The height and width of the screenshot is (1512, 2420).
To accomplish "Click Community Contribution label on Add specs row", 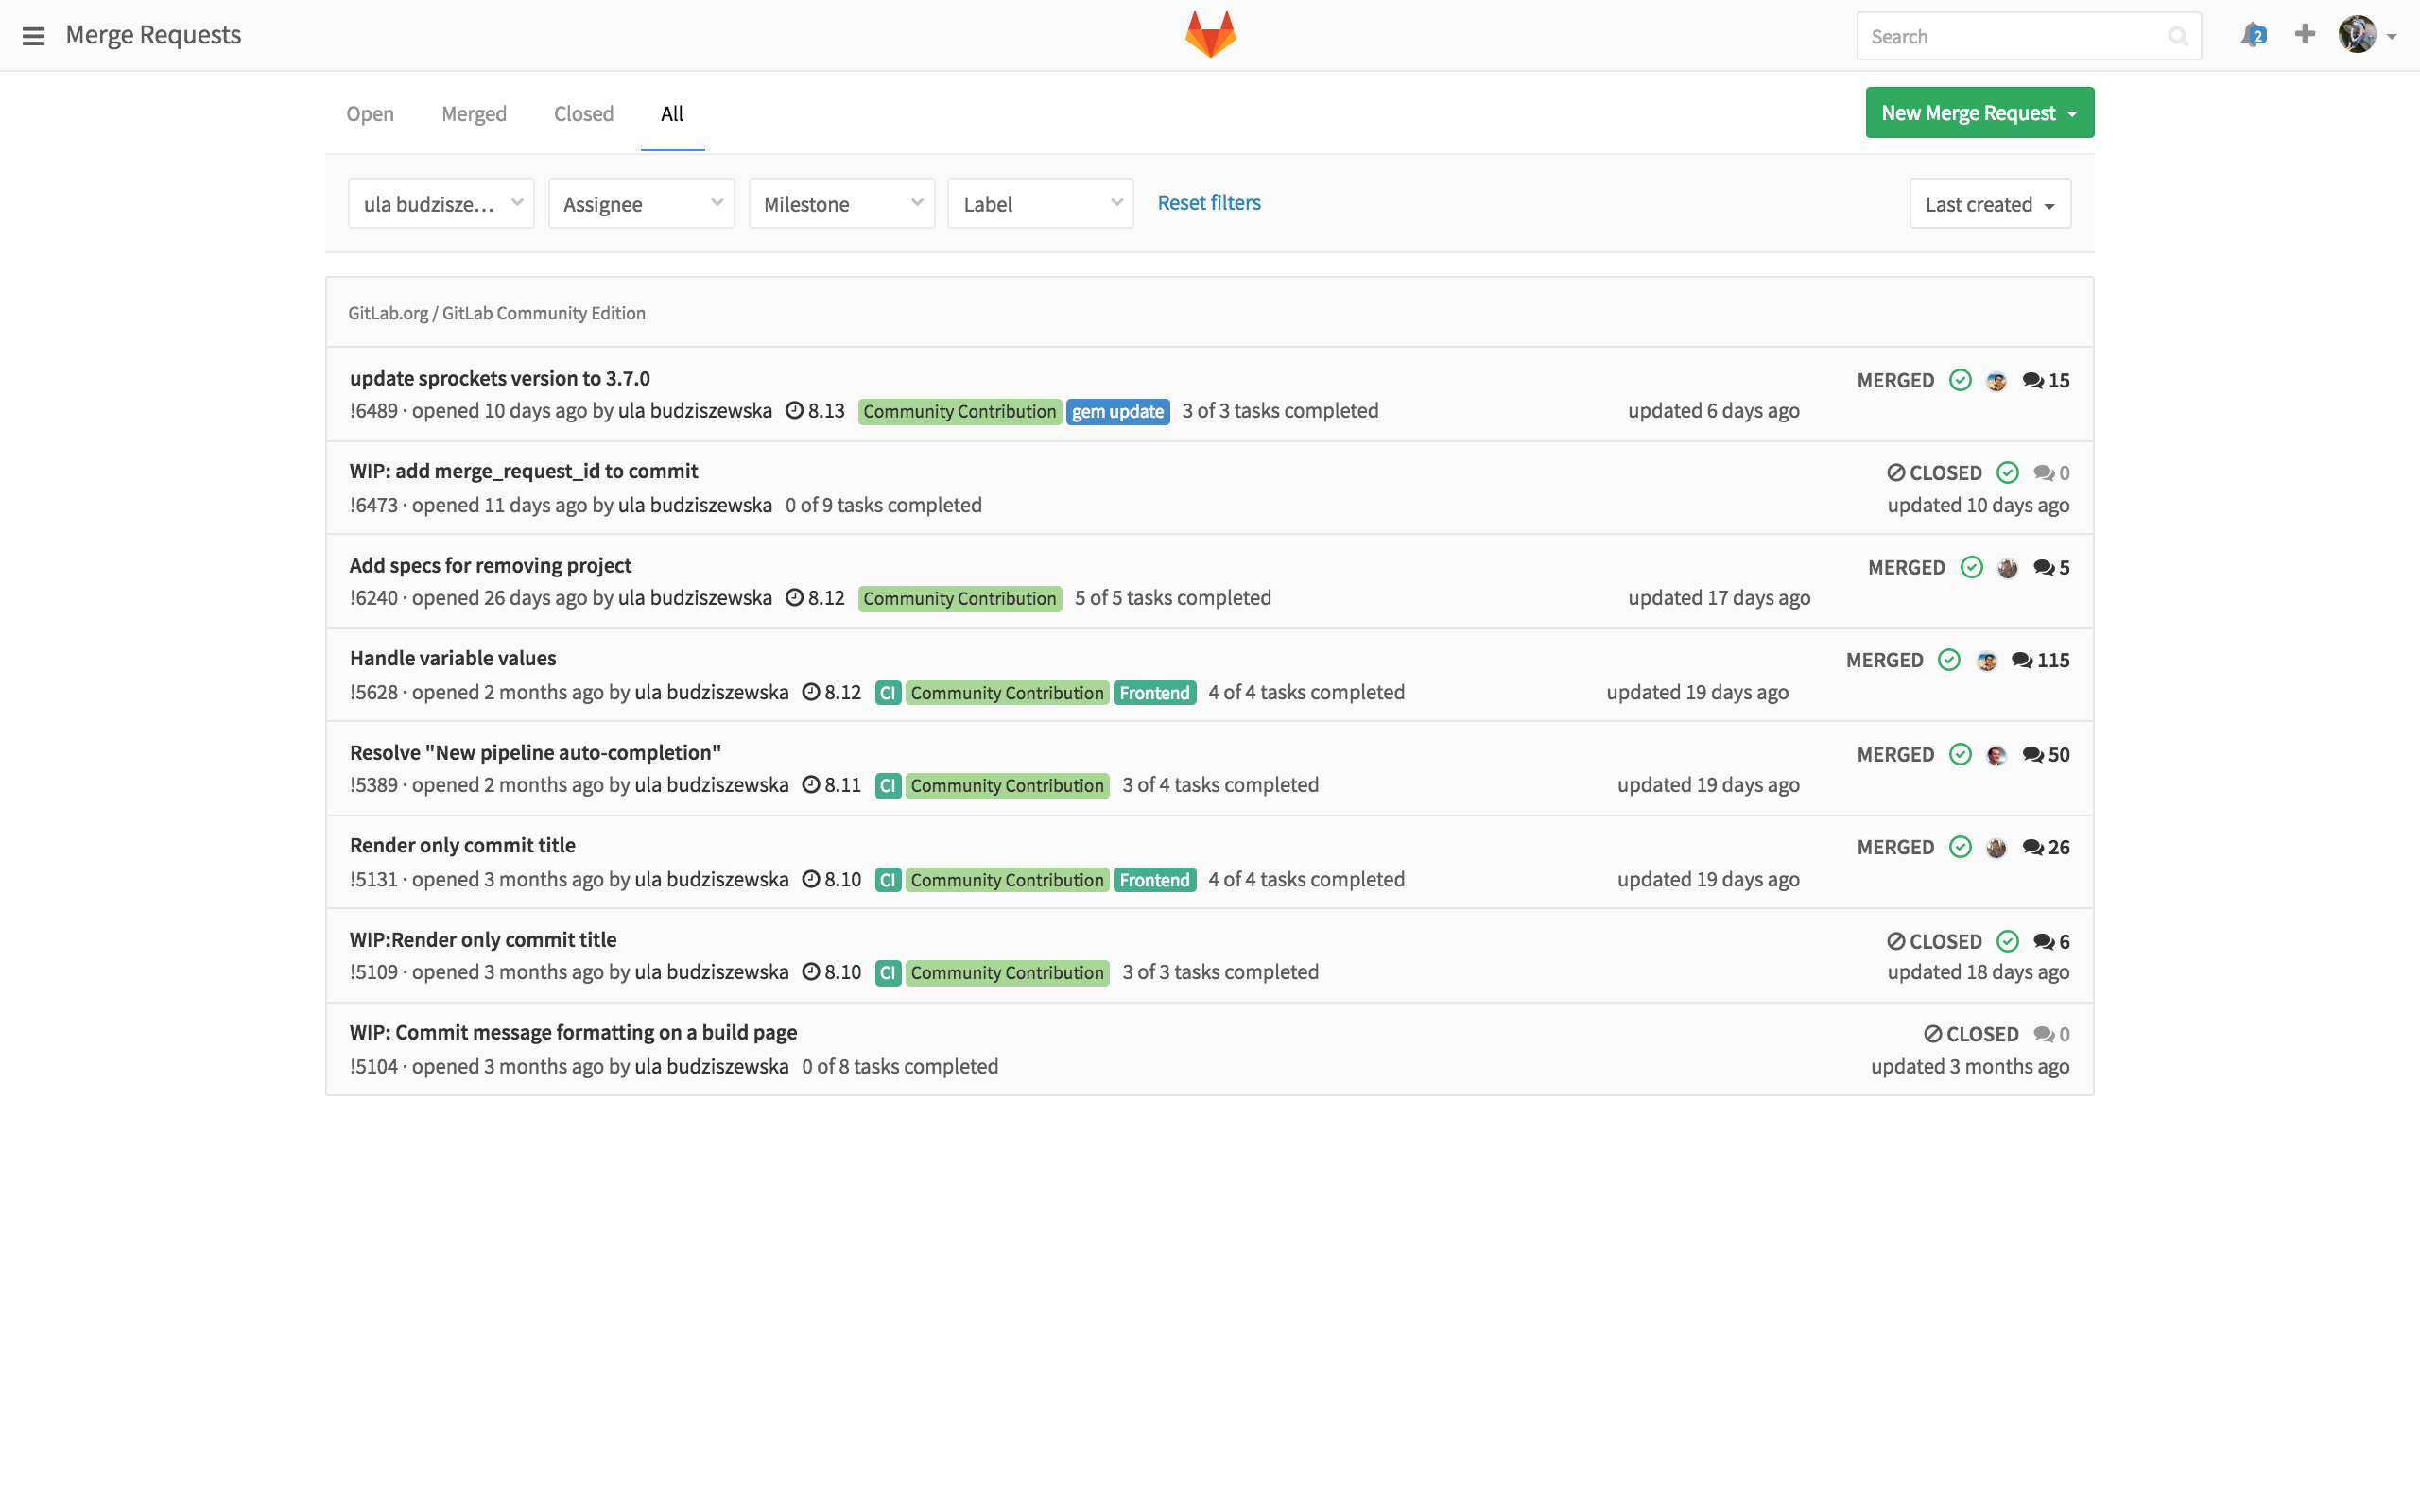I will (x=959, y=598).
